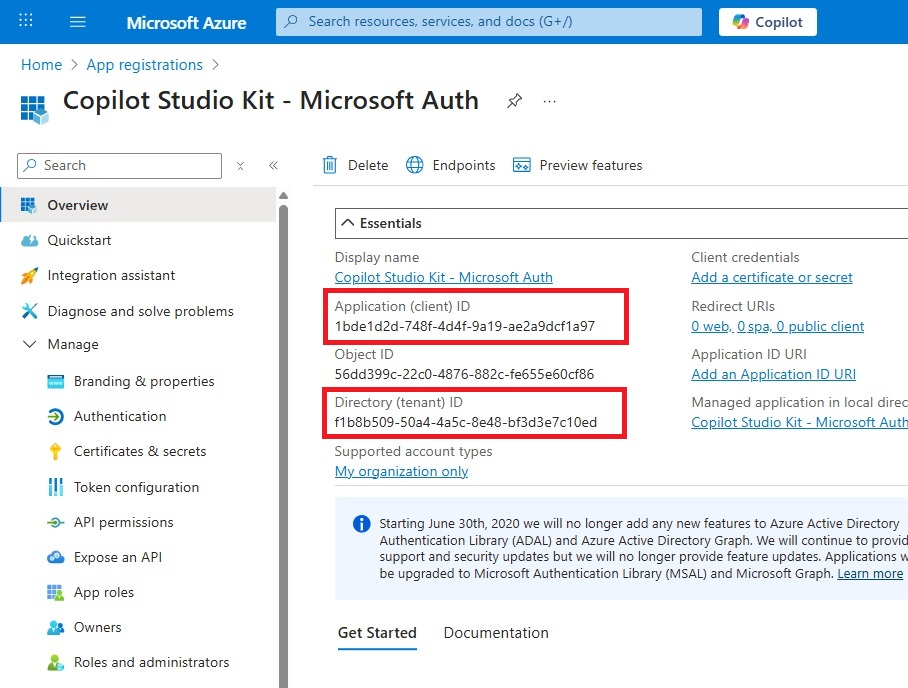This screenshot has height=688, width=908.
Task: Pin the app registration page
Action: (514, 101)
